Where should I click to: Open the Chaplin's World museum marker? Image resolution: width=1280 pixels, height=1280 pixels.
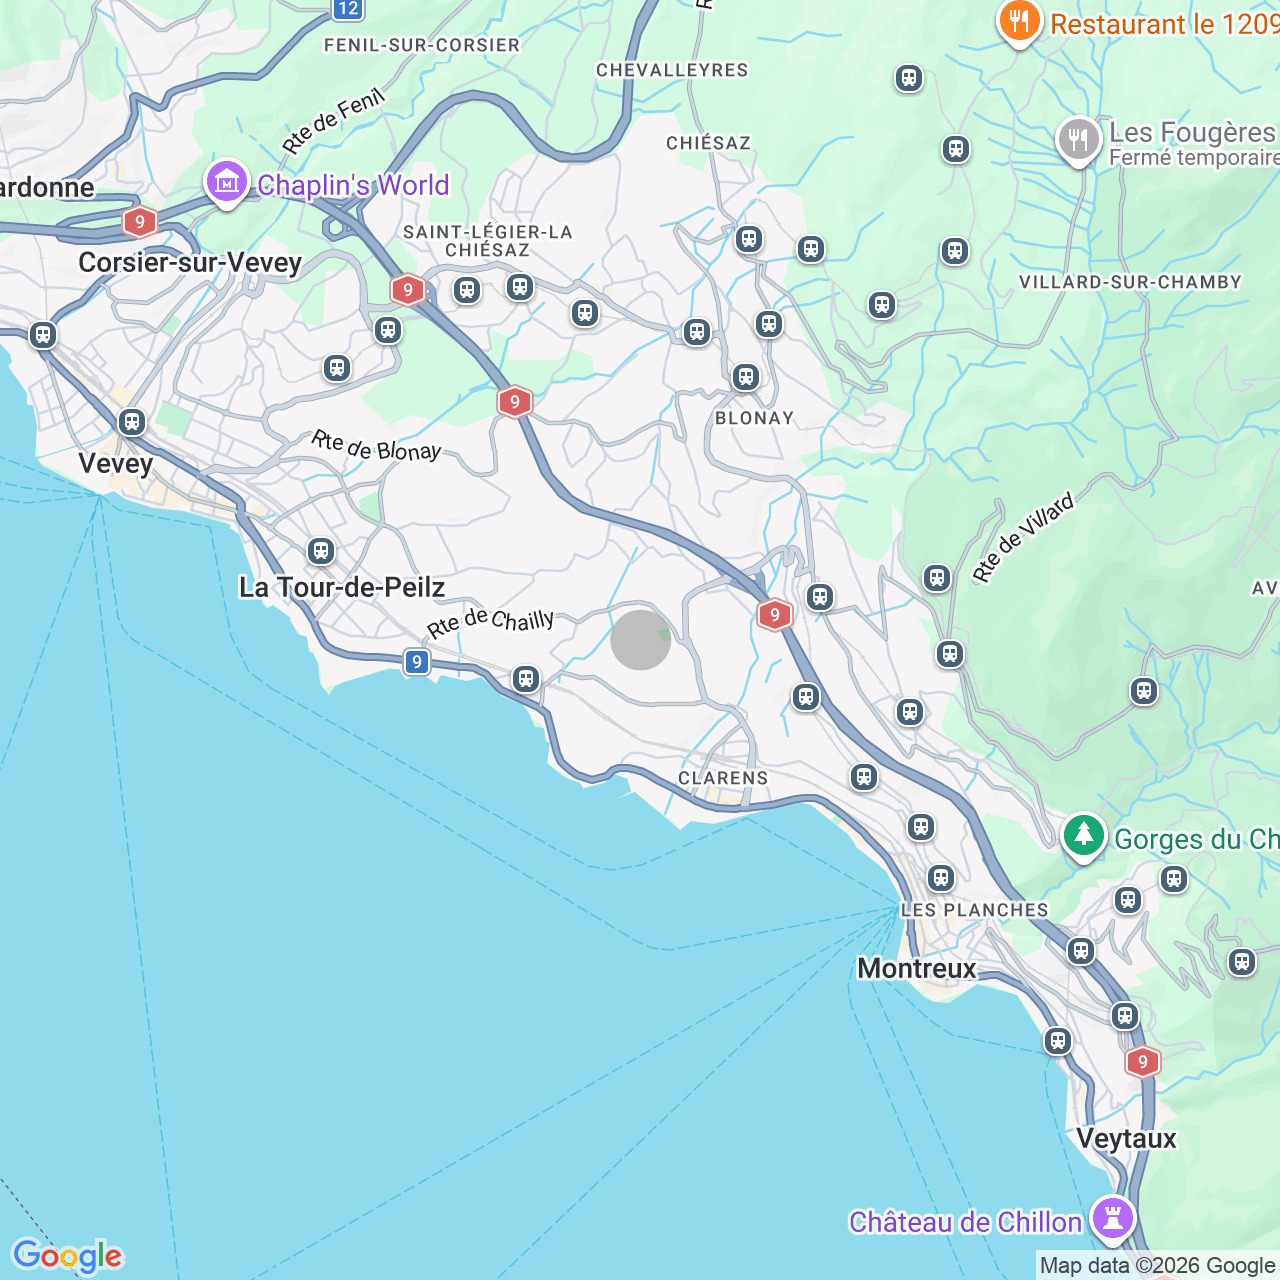point(227,183)
